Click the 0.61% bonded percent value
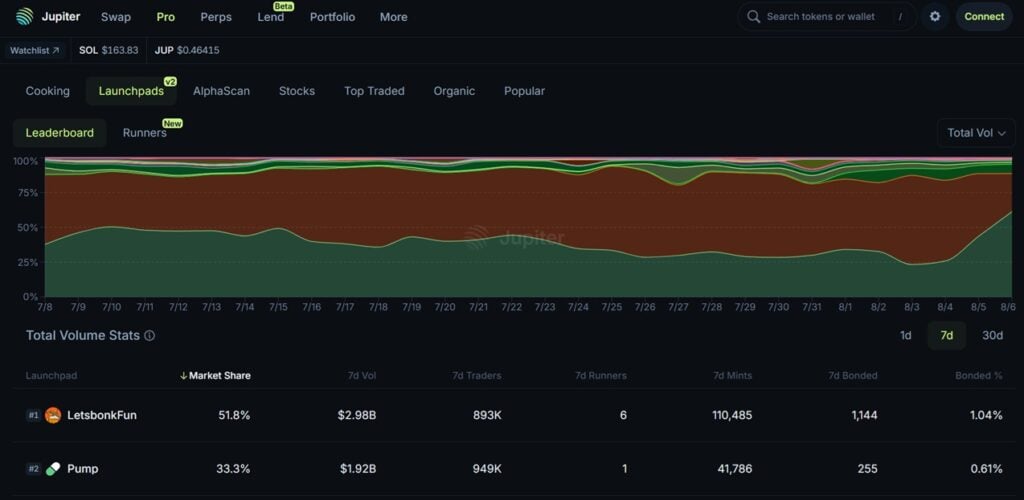The width and height of the screenshot is (1024, 500). [x=985, y=469]
